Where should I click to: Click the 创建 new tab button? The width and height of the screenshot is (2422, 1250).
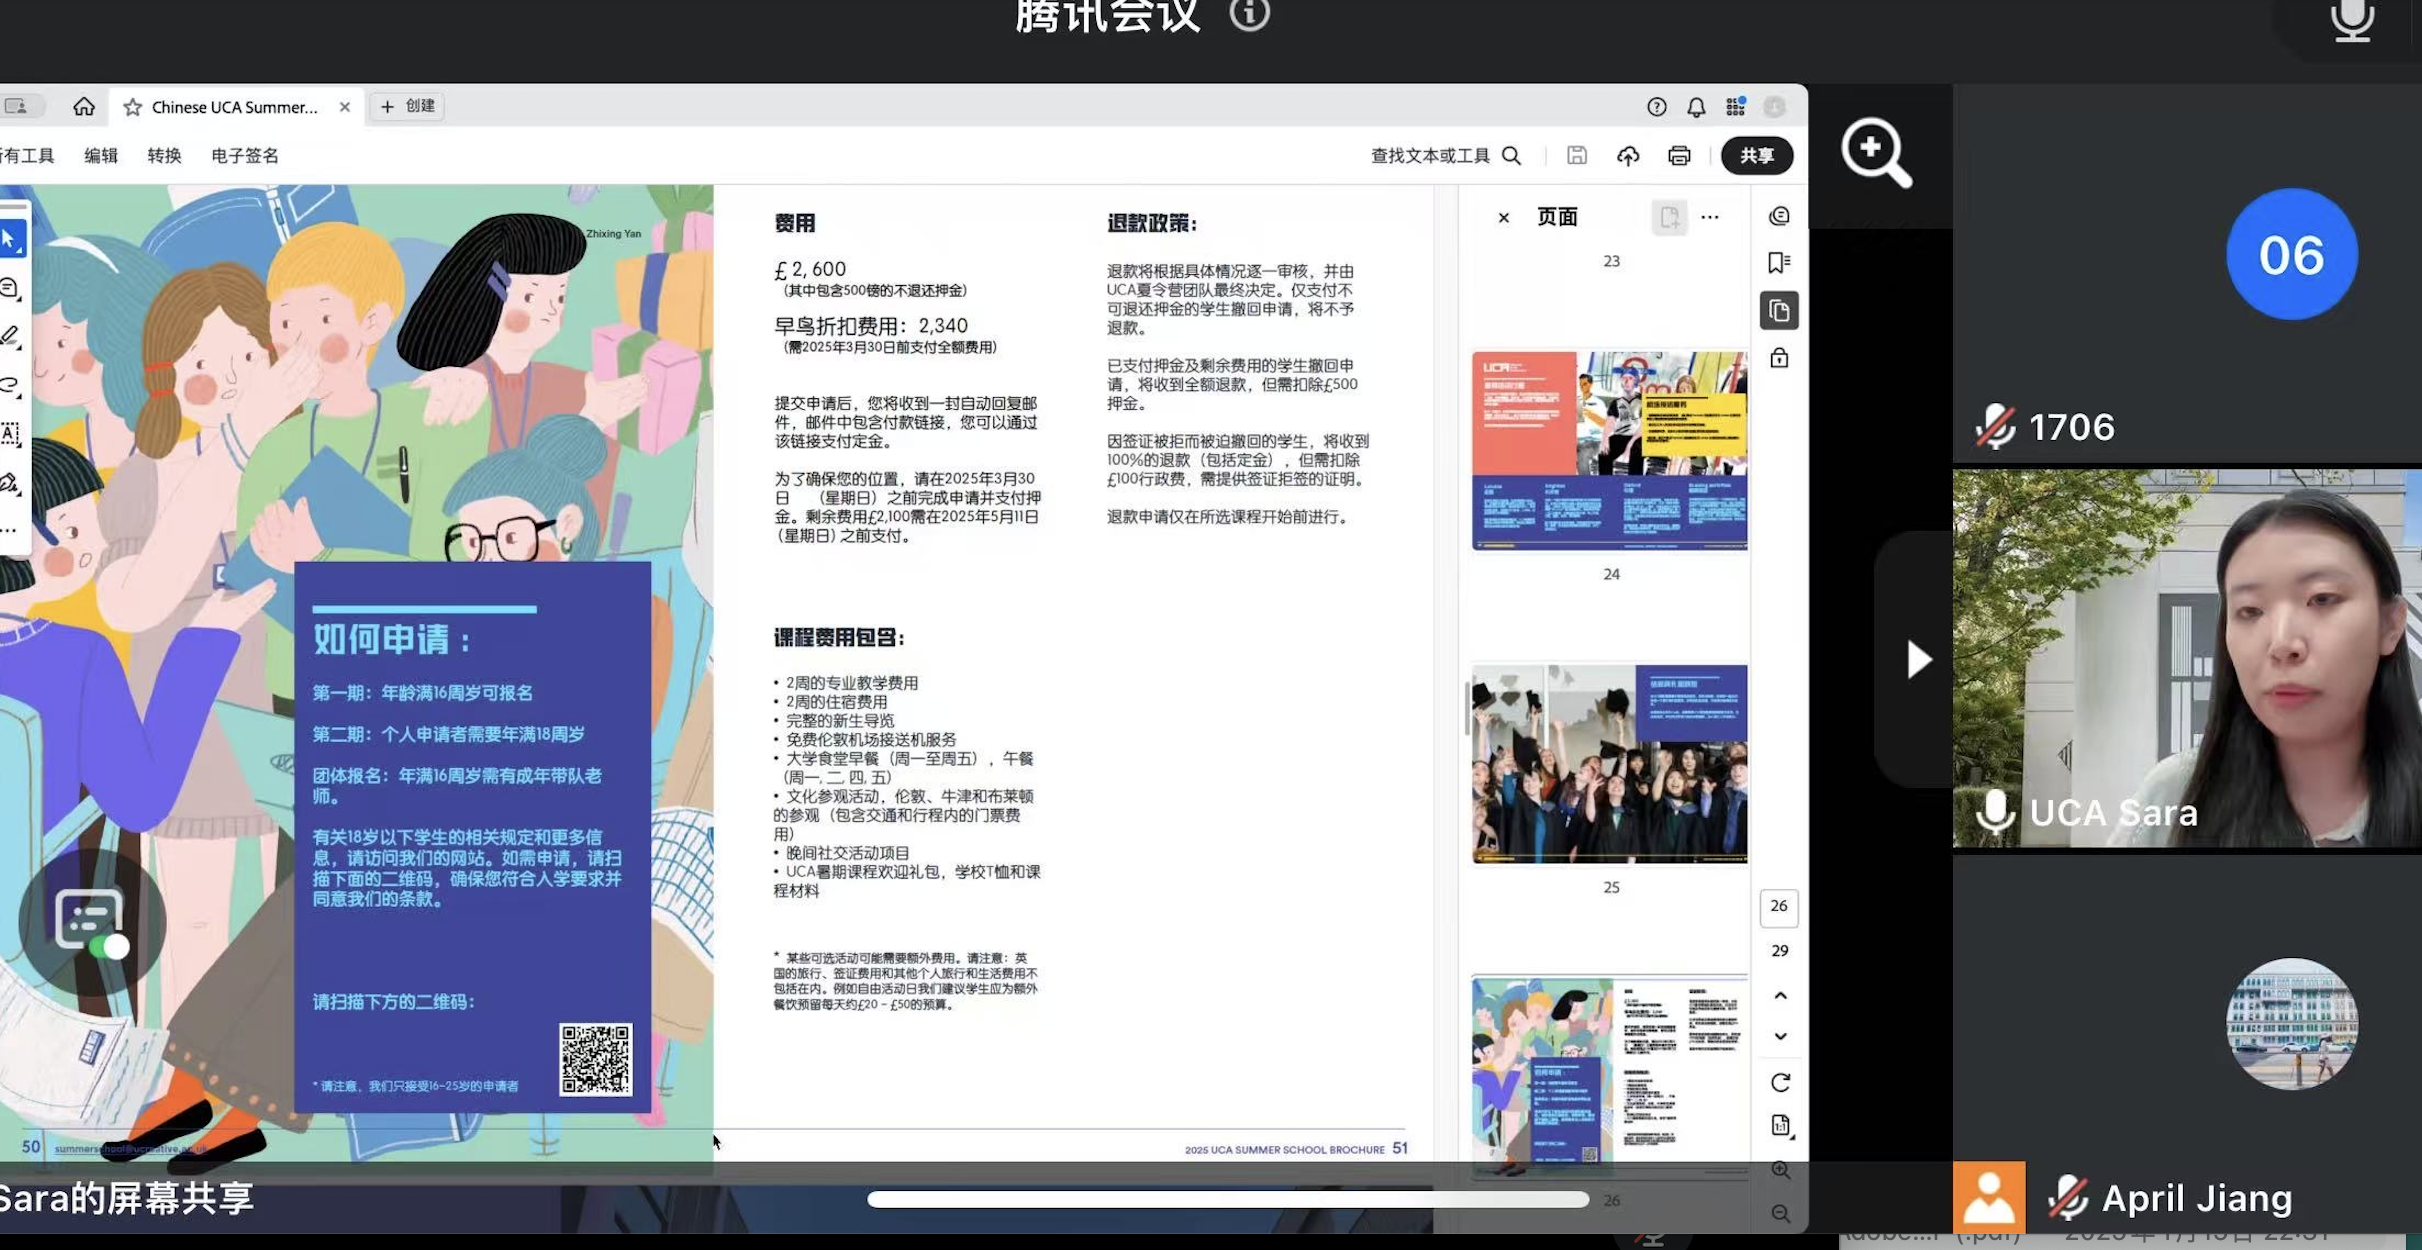[x=408, y=106]
